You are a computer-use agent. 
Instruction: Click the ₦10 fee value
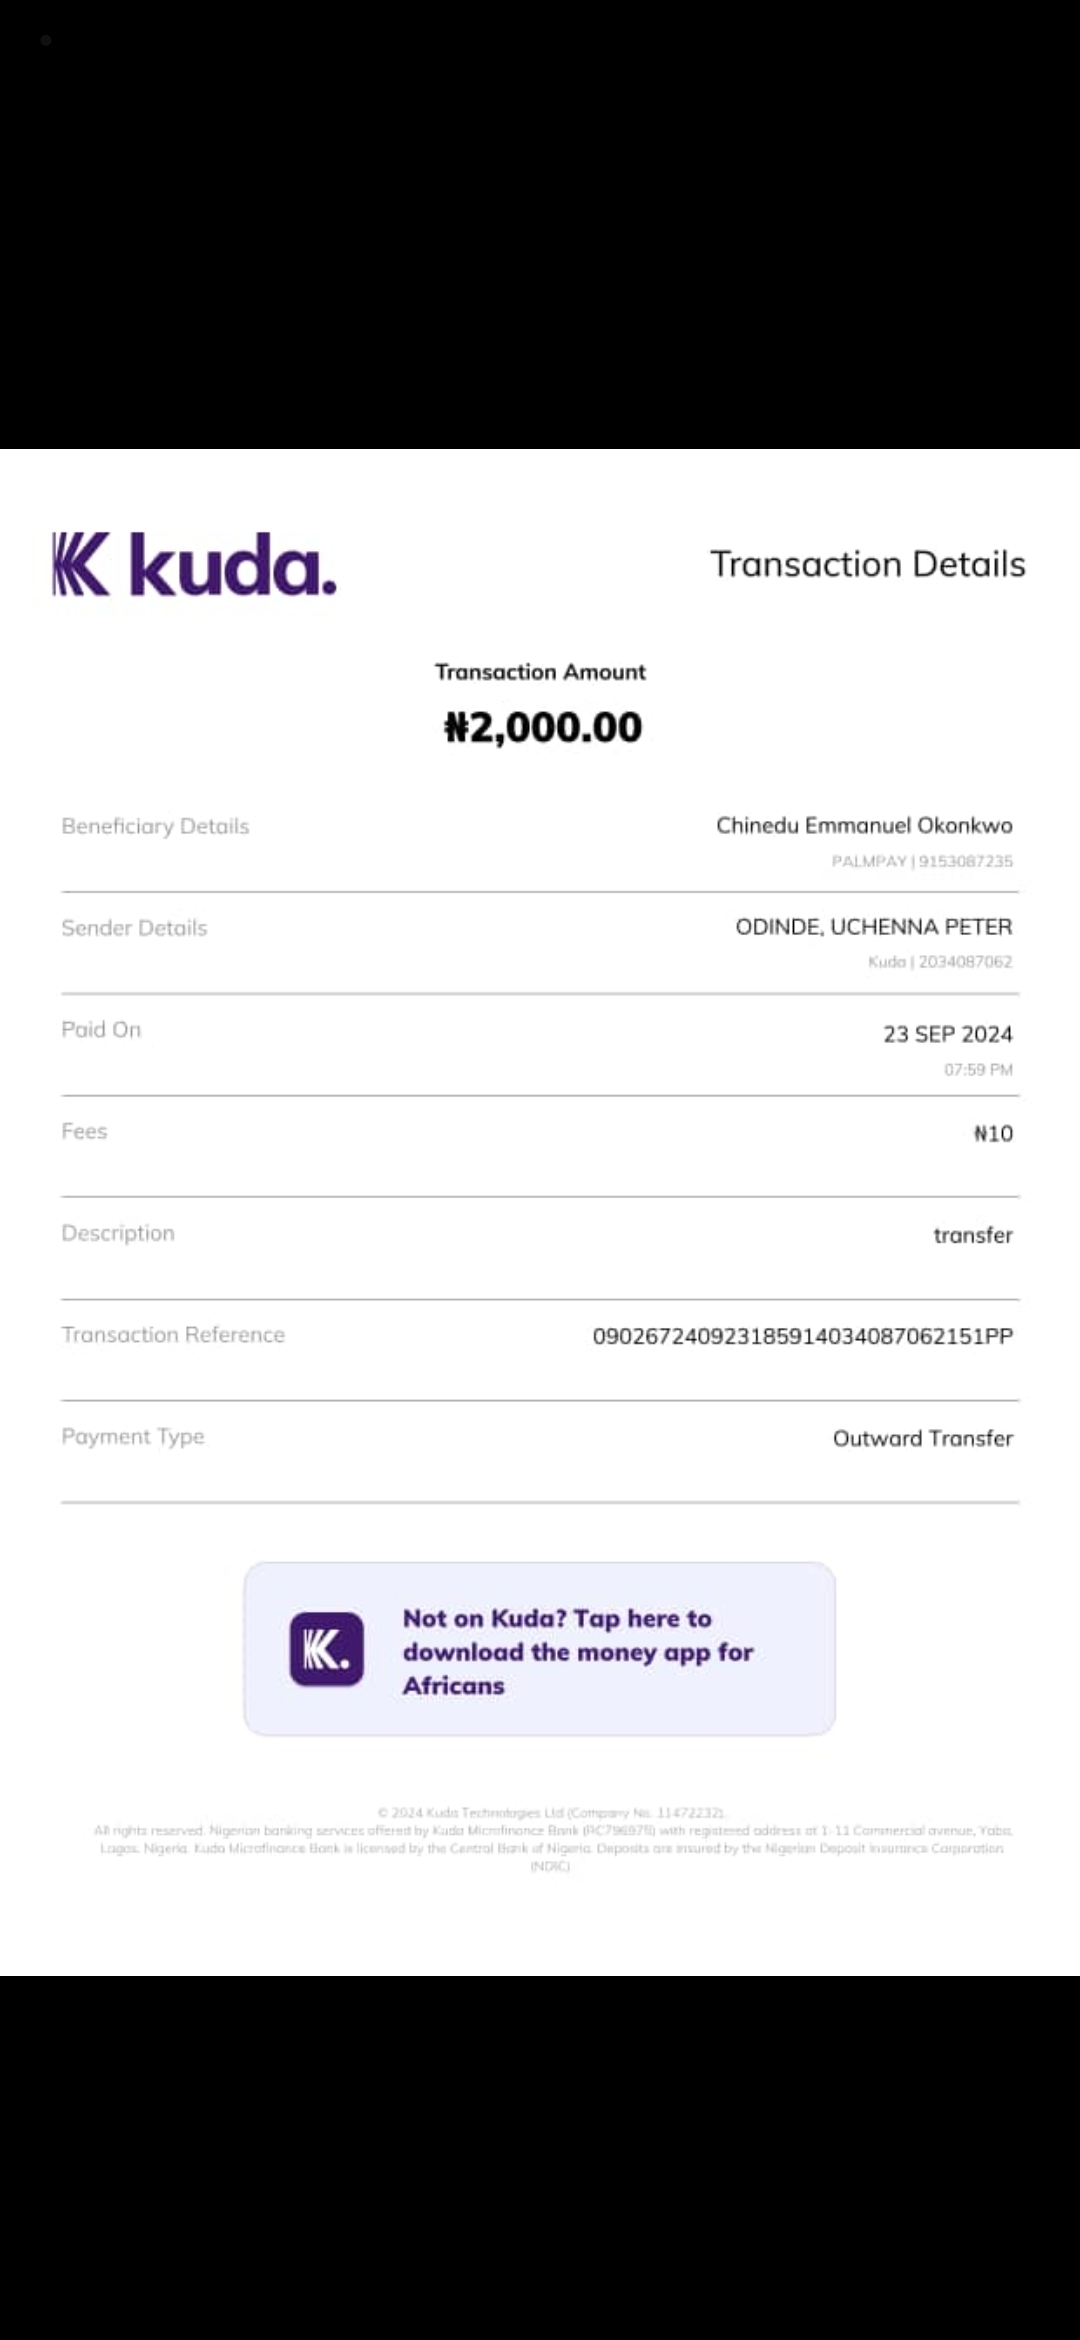[993, 1133]
